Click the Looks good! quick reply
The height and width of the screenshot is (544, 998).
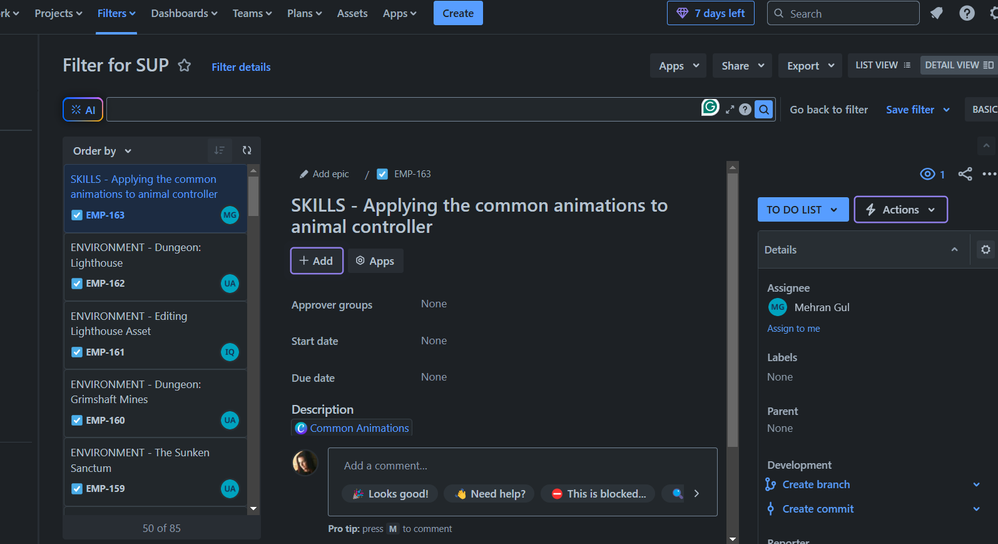(390, 494)
